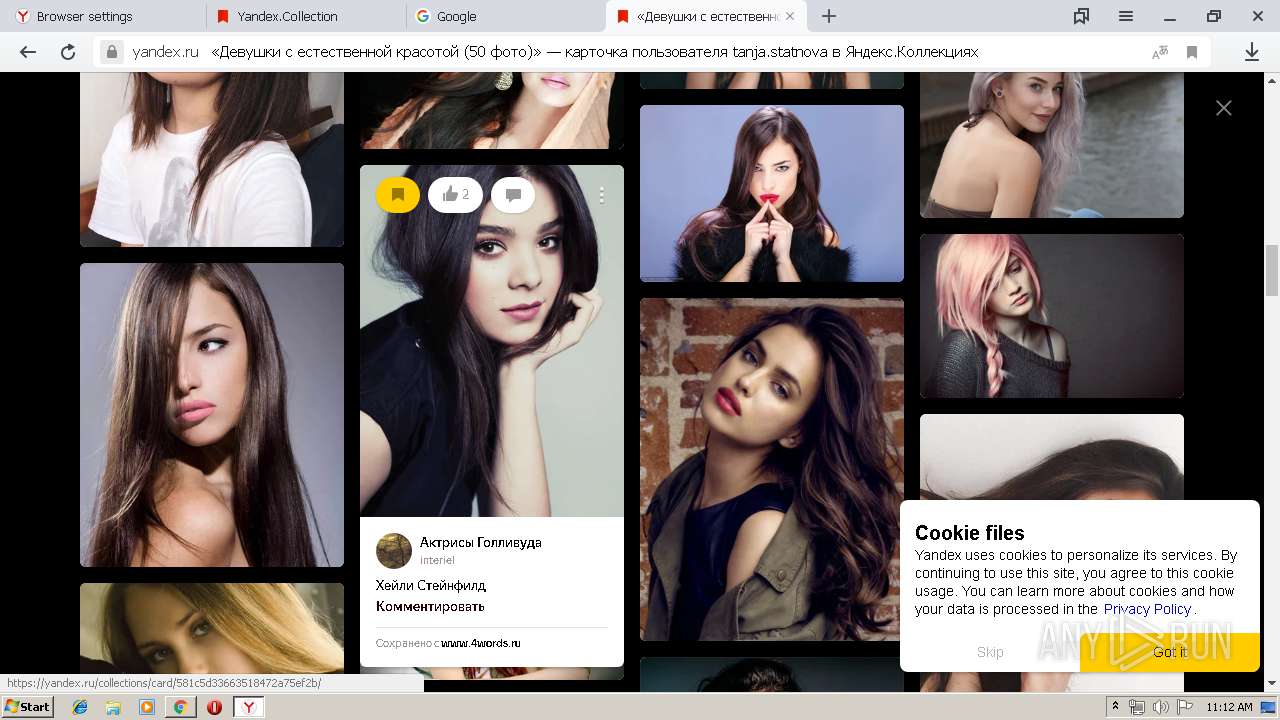Open www.4words.ru source link
This screenshot has width=1280, height=720.
pyautogui.click(x=481, y=643)
